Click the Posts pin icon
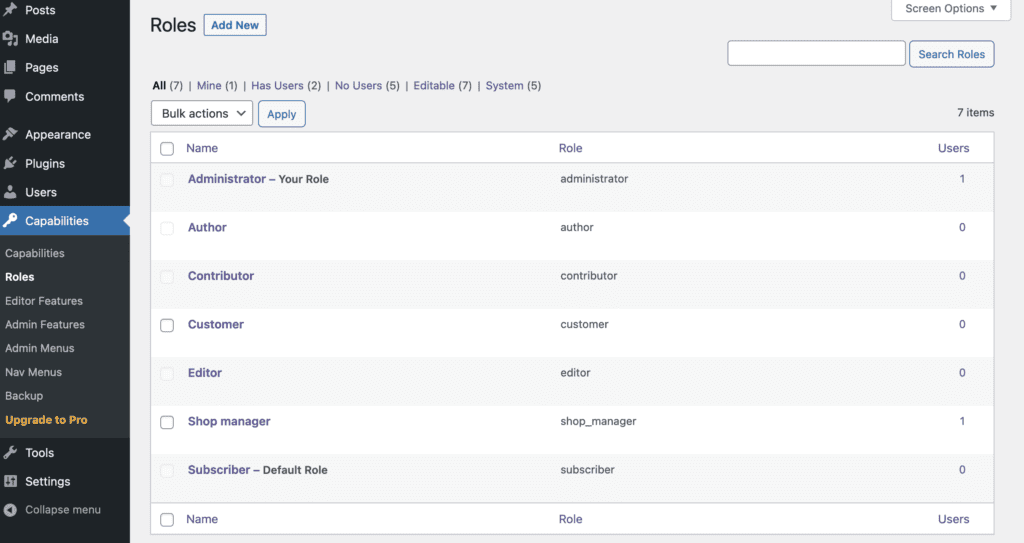Screen dimensions: 1024x543 (x=10, y=10)
